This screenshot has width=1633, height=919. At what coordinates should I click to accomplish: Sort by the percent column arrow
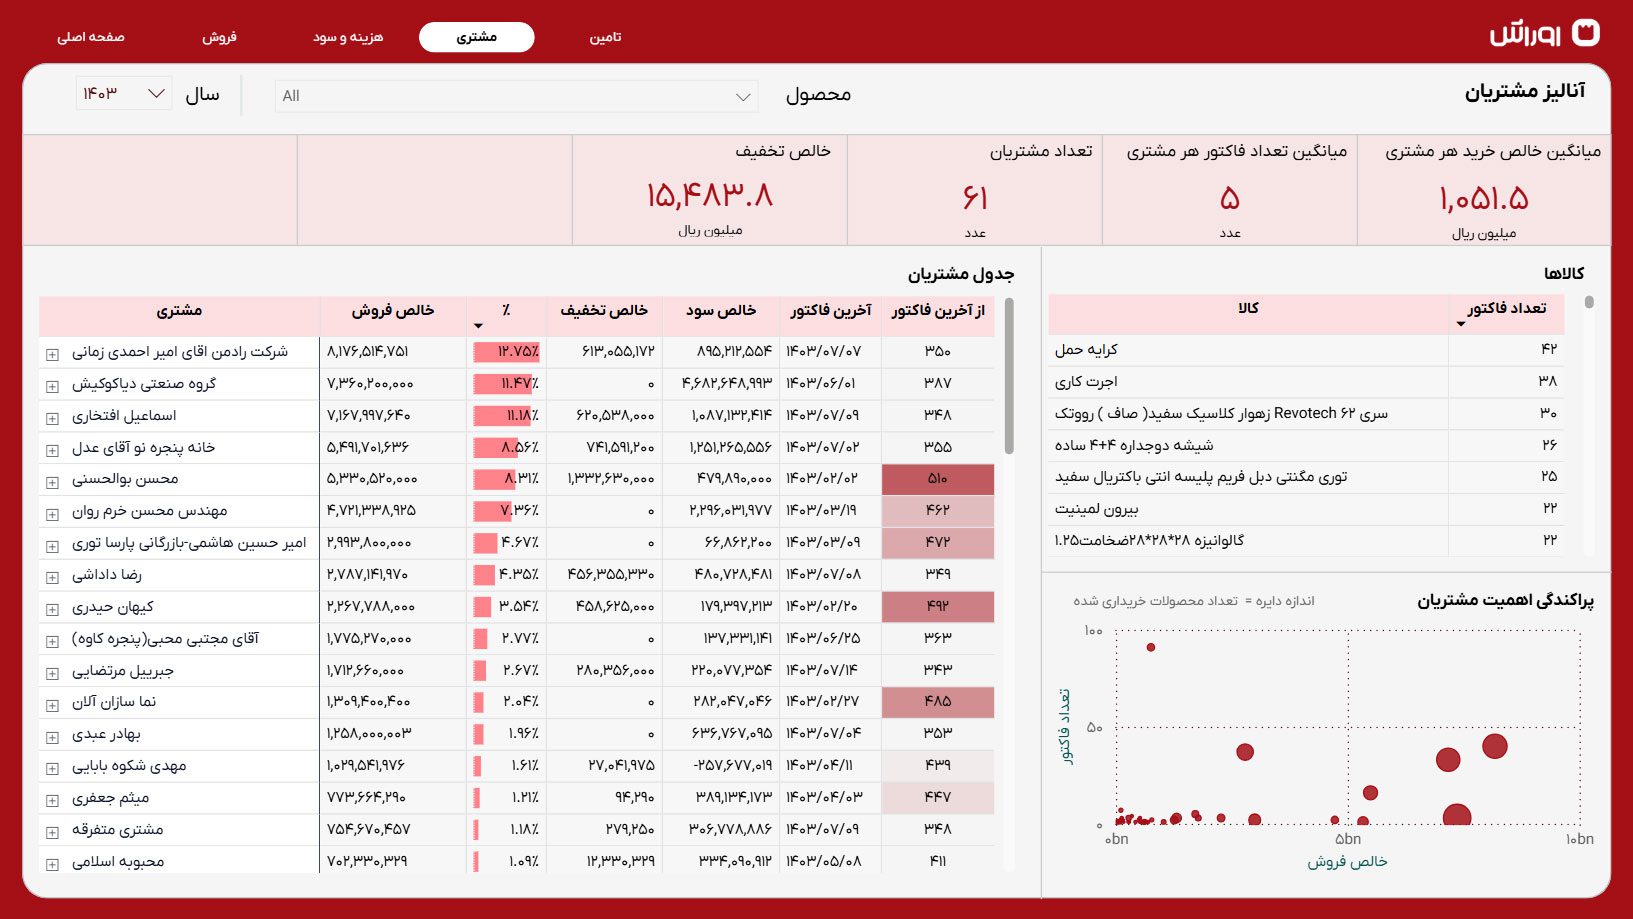click(478, 326)
